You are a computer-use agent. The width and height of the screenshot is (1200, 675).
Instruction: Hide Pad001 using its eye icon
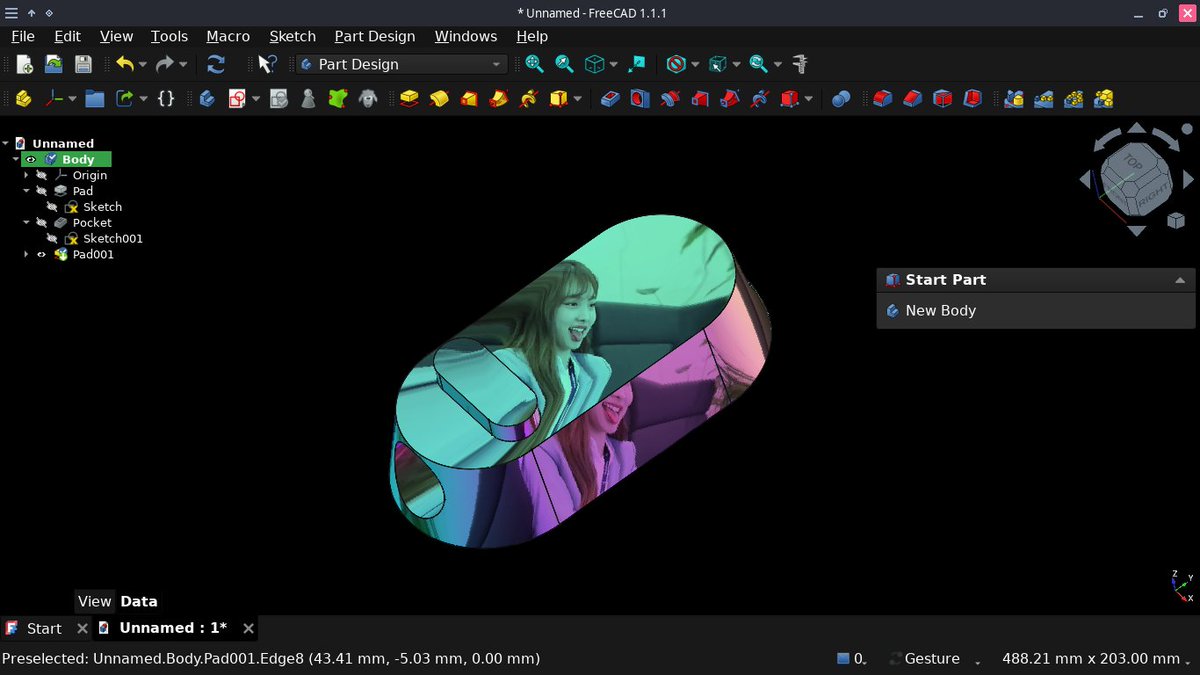click(41, 255)
